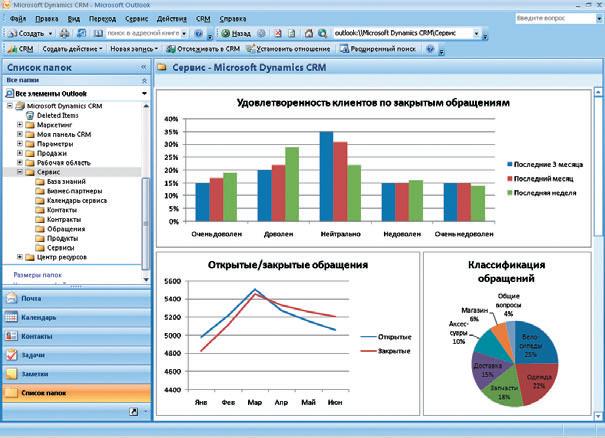
Task: Open the CRM toolbar options arrow
Action: coord(442,52)
